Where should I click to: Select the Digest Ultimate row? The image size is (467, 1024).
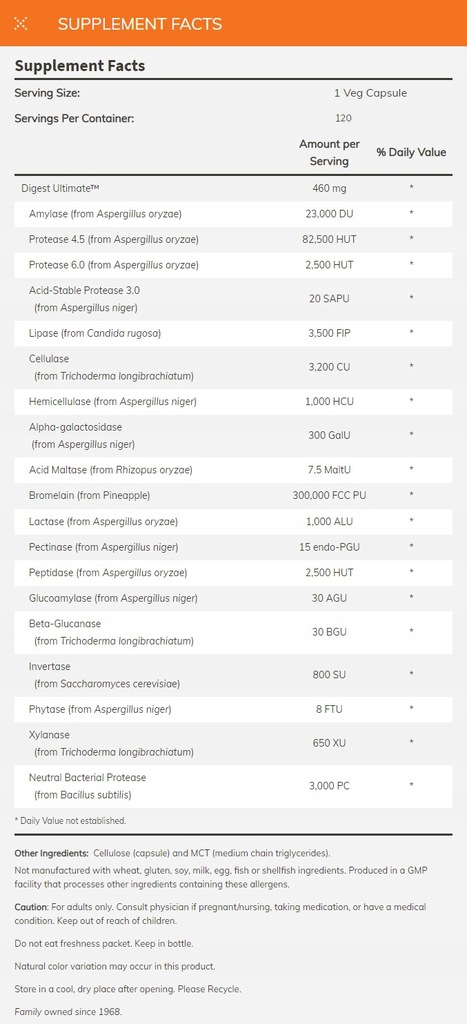click(x=233, y=188)
